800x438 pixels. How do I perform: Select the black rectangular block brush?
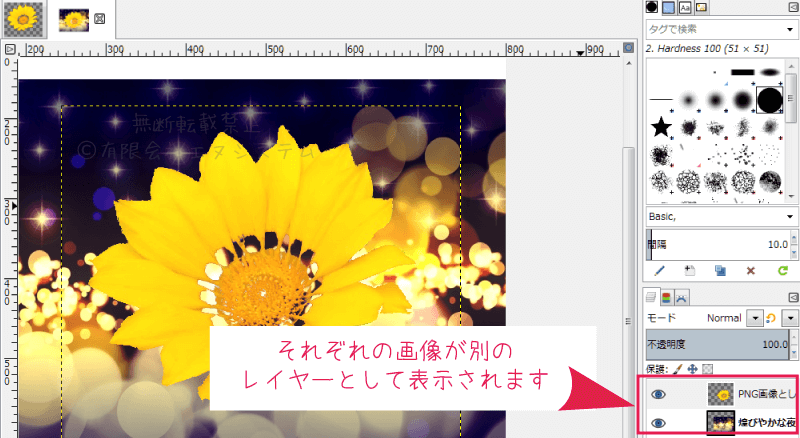742,72
